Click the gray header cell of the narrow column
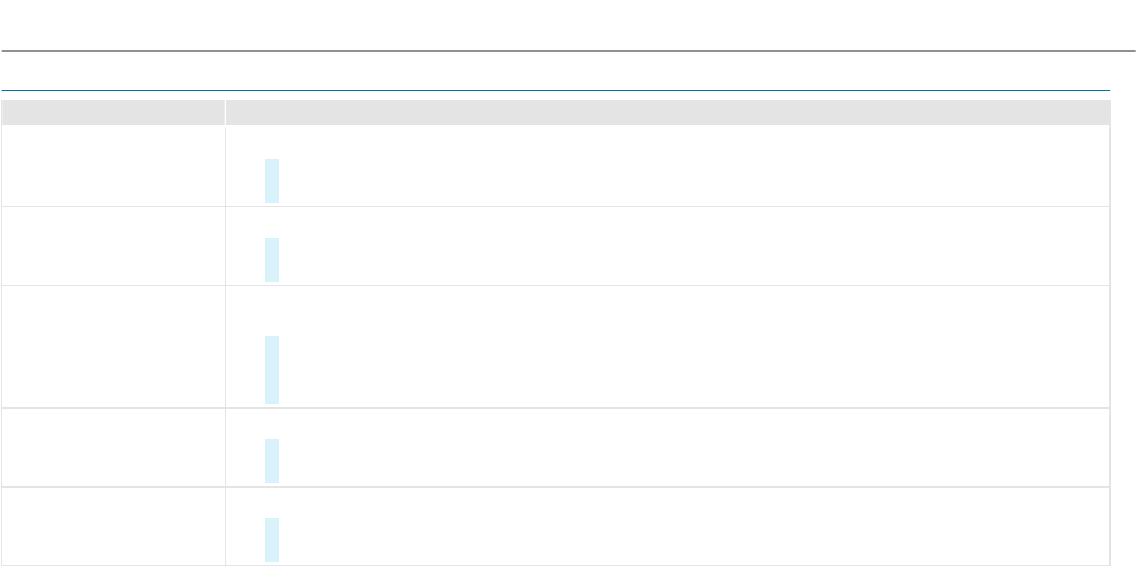This screenshot has width=1136, height=567. tap(113, 112)
